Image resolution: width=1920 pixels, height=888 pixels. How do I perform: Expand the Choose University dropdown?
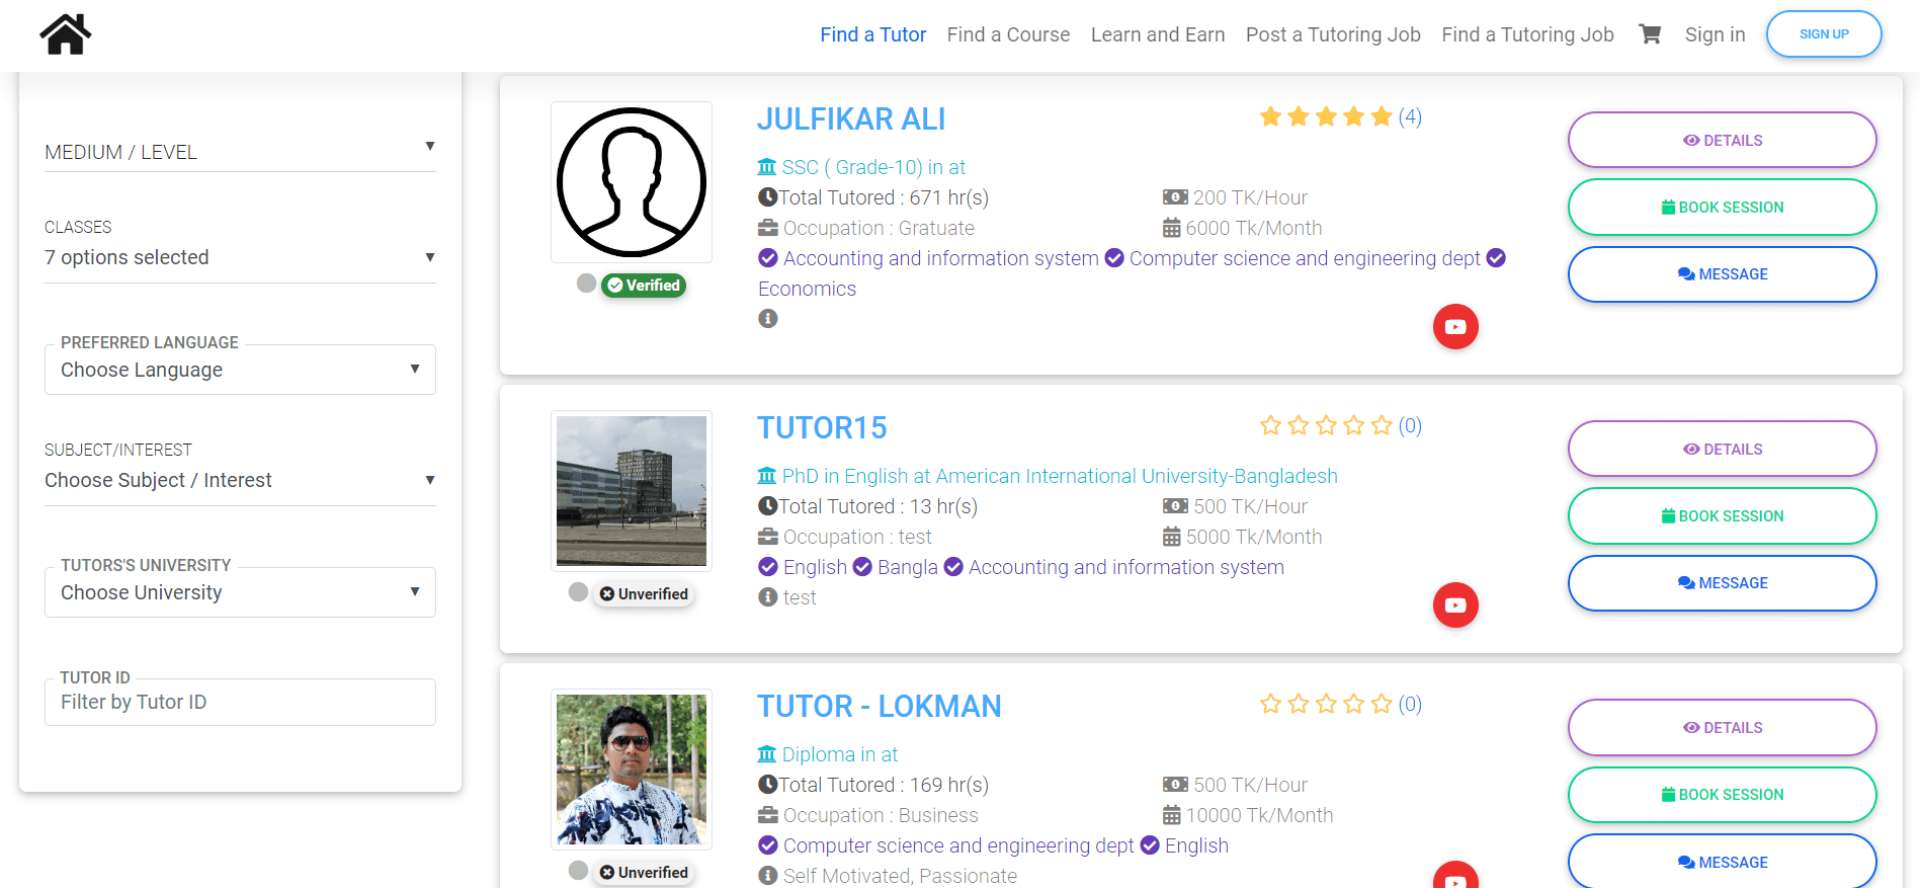(239, 592)
